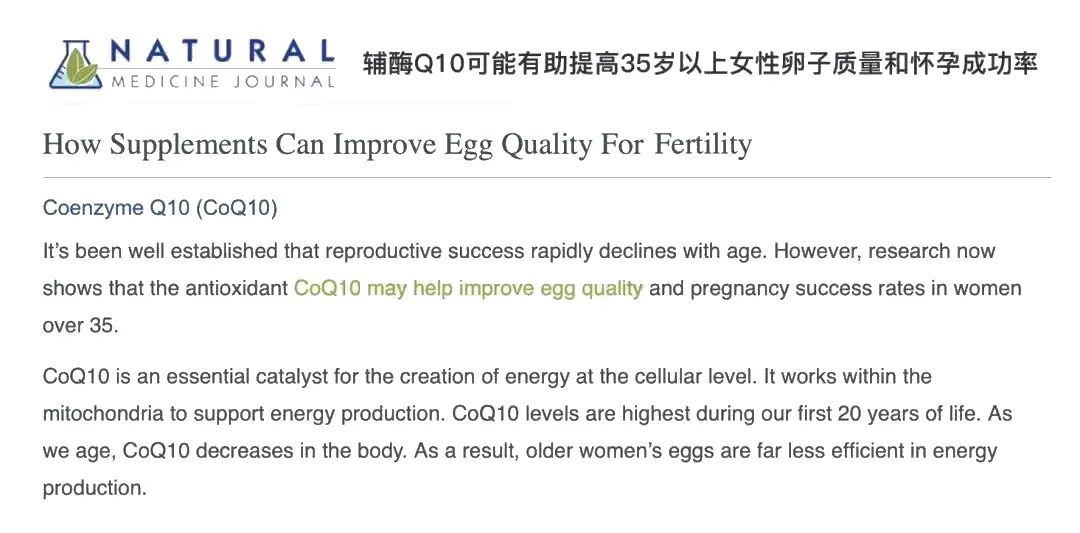Click the Chinese headline about 辅酶Q10
Viewport: 1080px width, 533px height.
[700, 65]
